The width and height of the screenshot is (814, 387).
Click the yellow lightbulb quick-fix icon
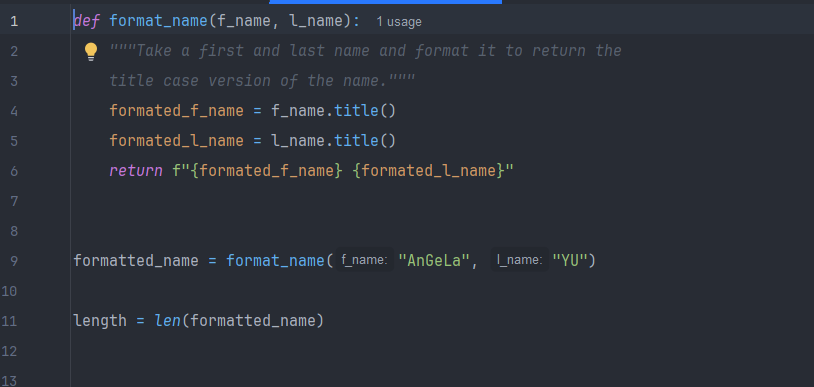point(91,52)
